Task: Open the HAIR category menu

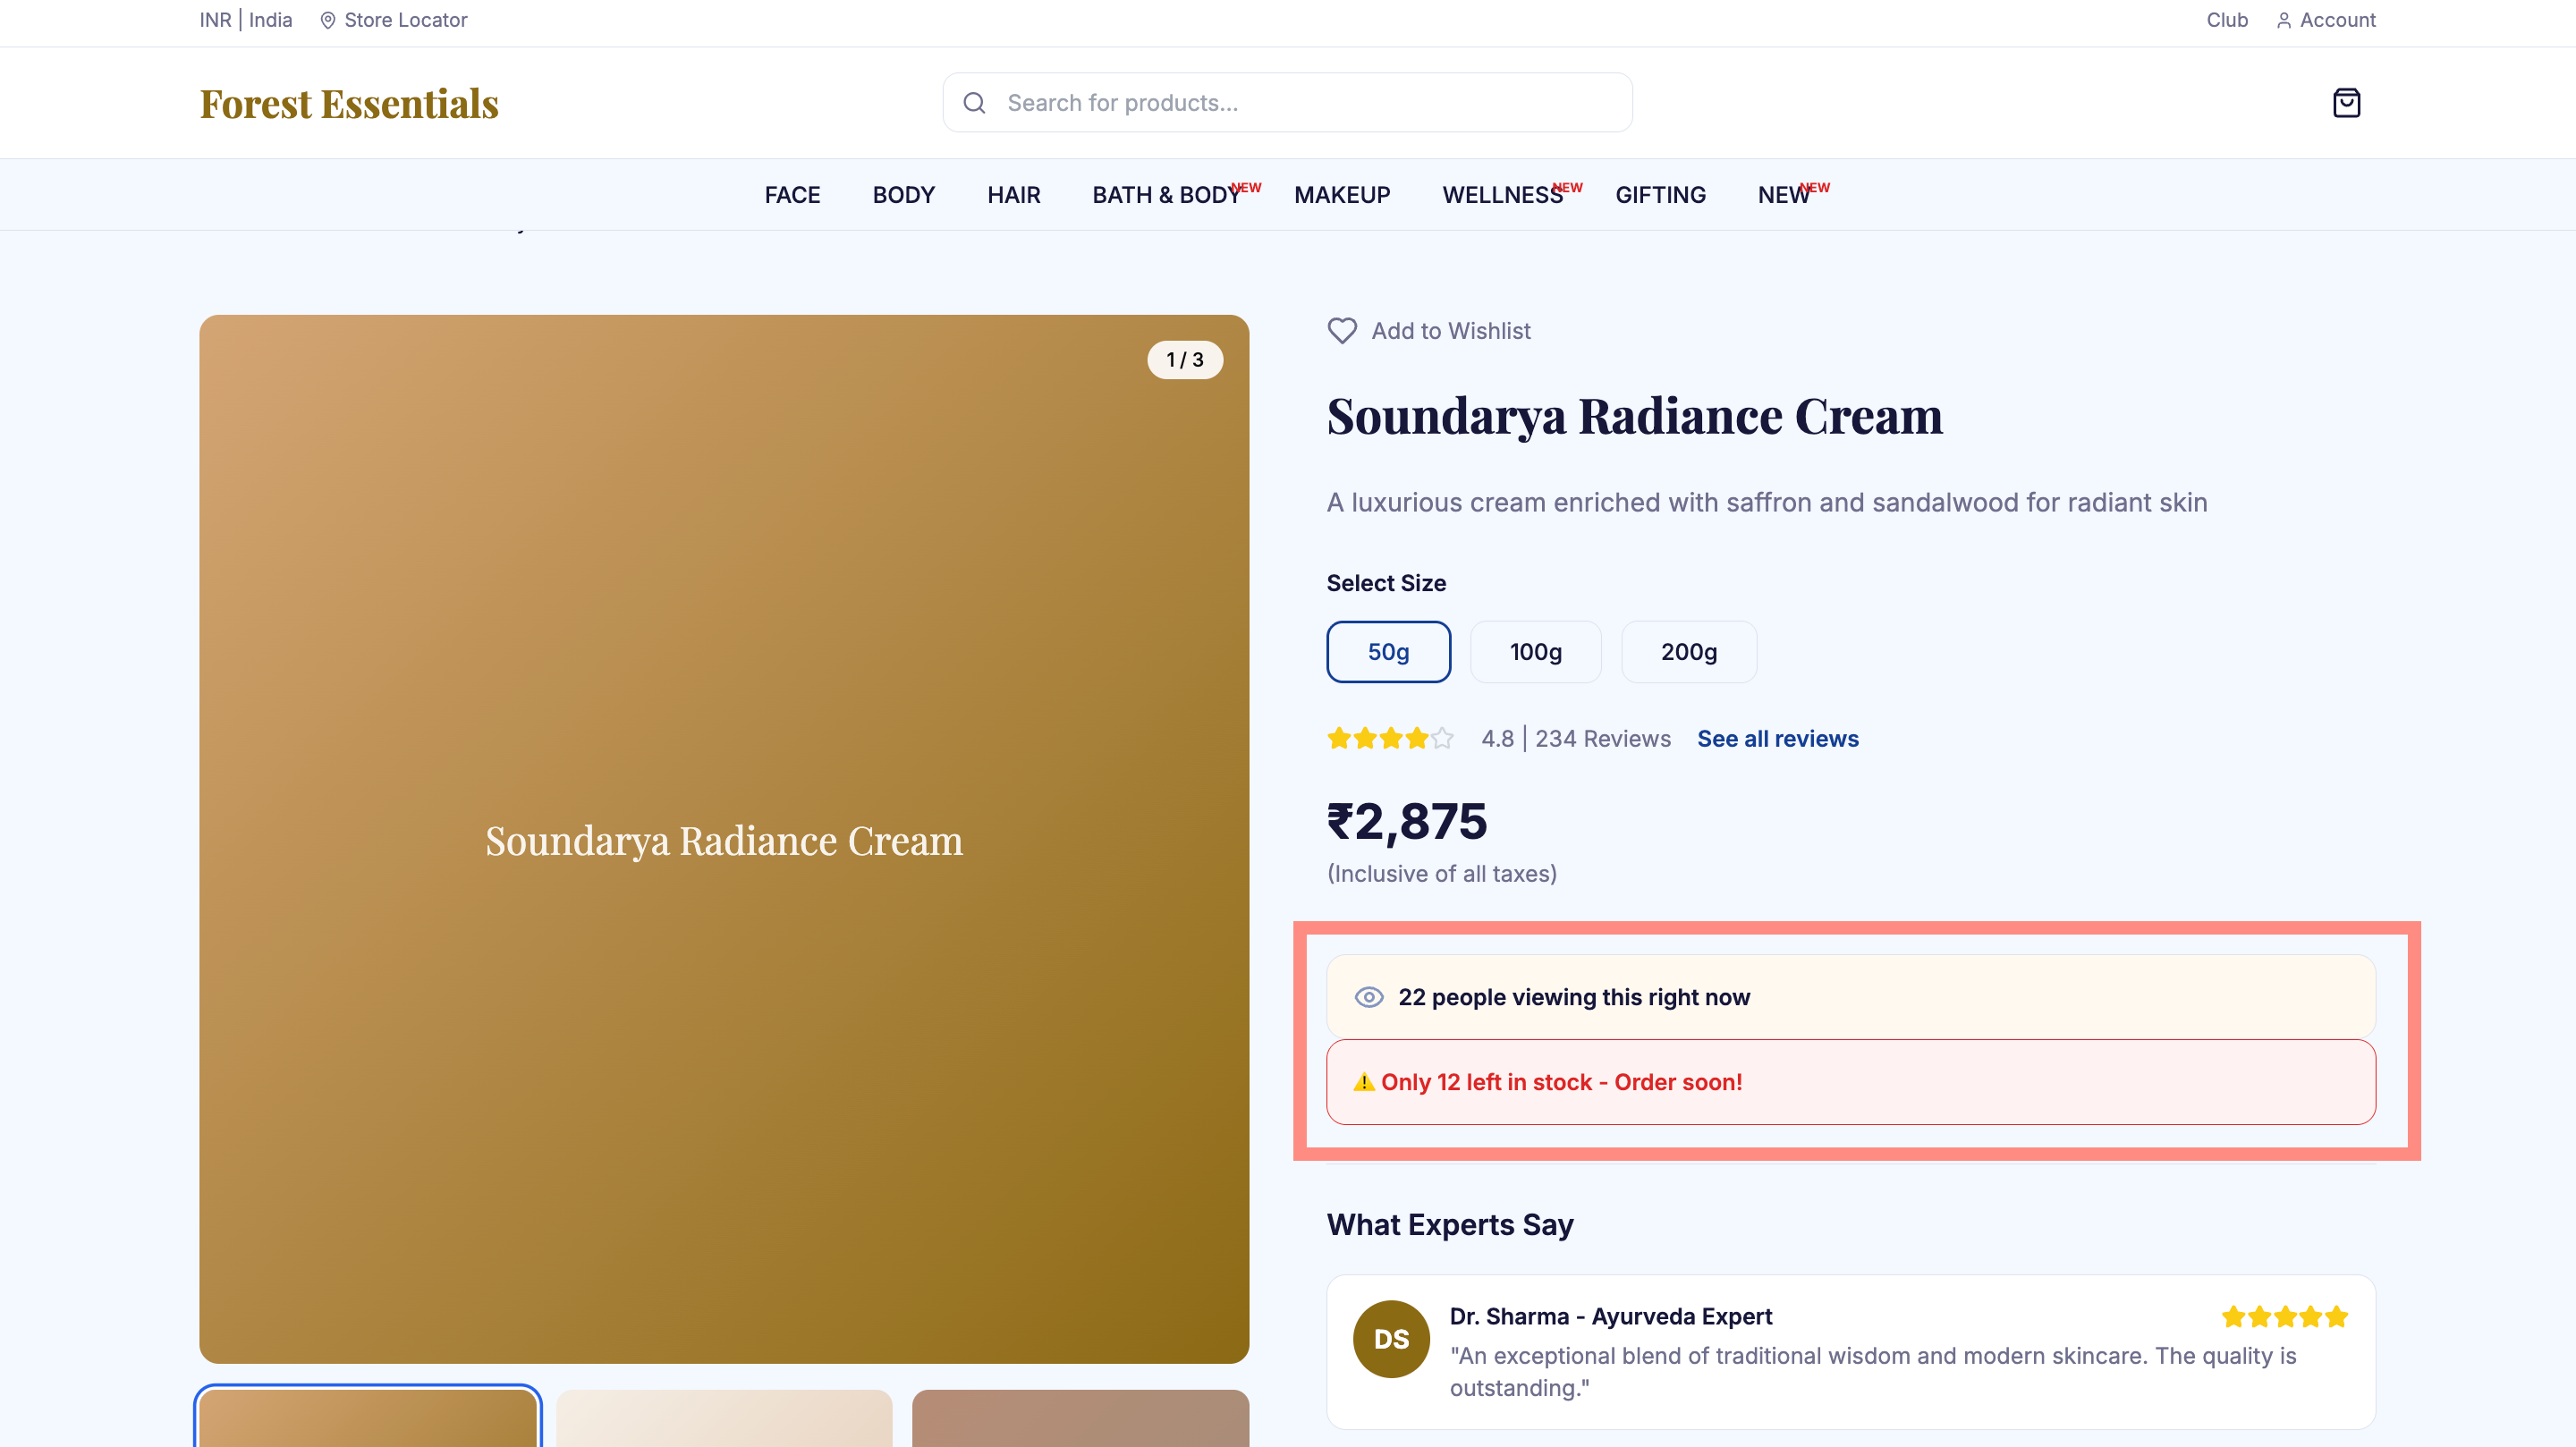Action: (1014, 195)
